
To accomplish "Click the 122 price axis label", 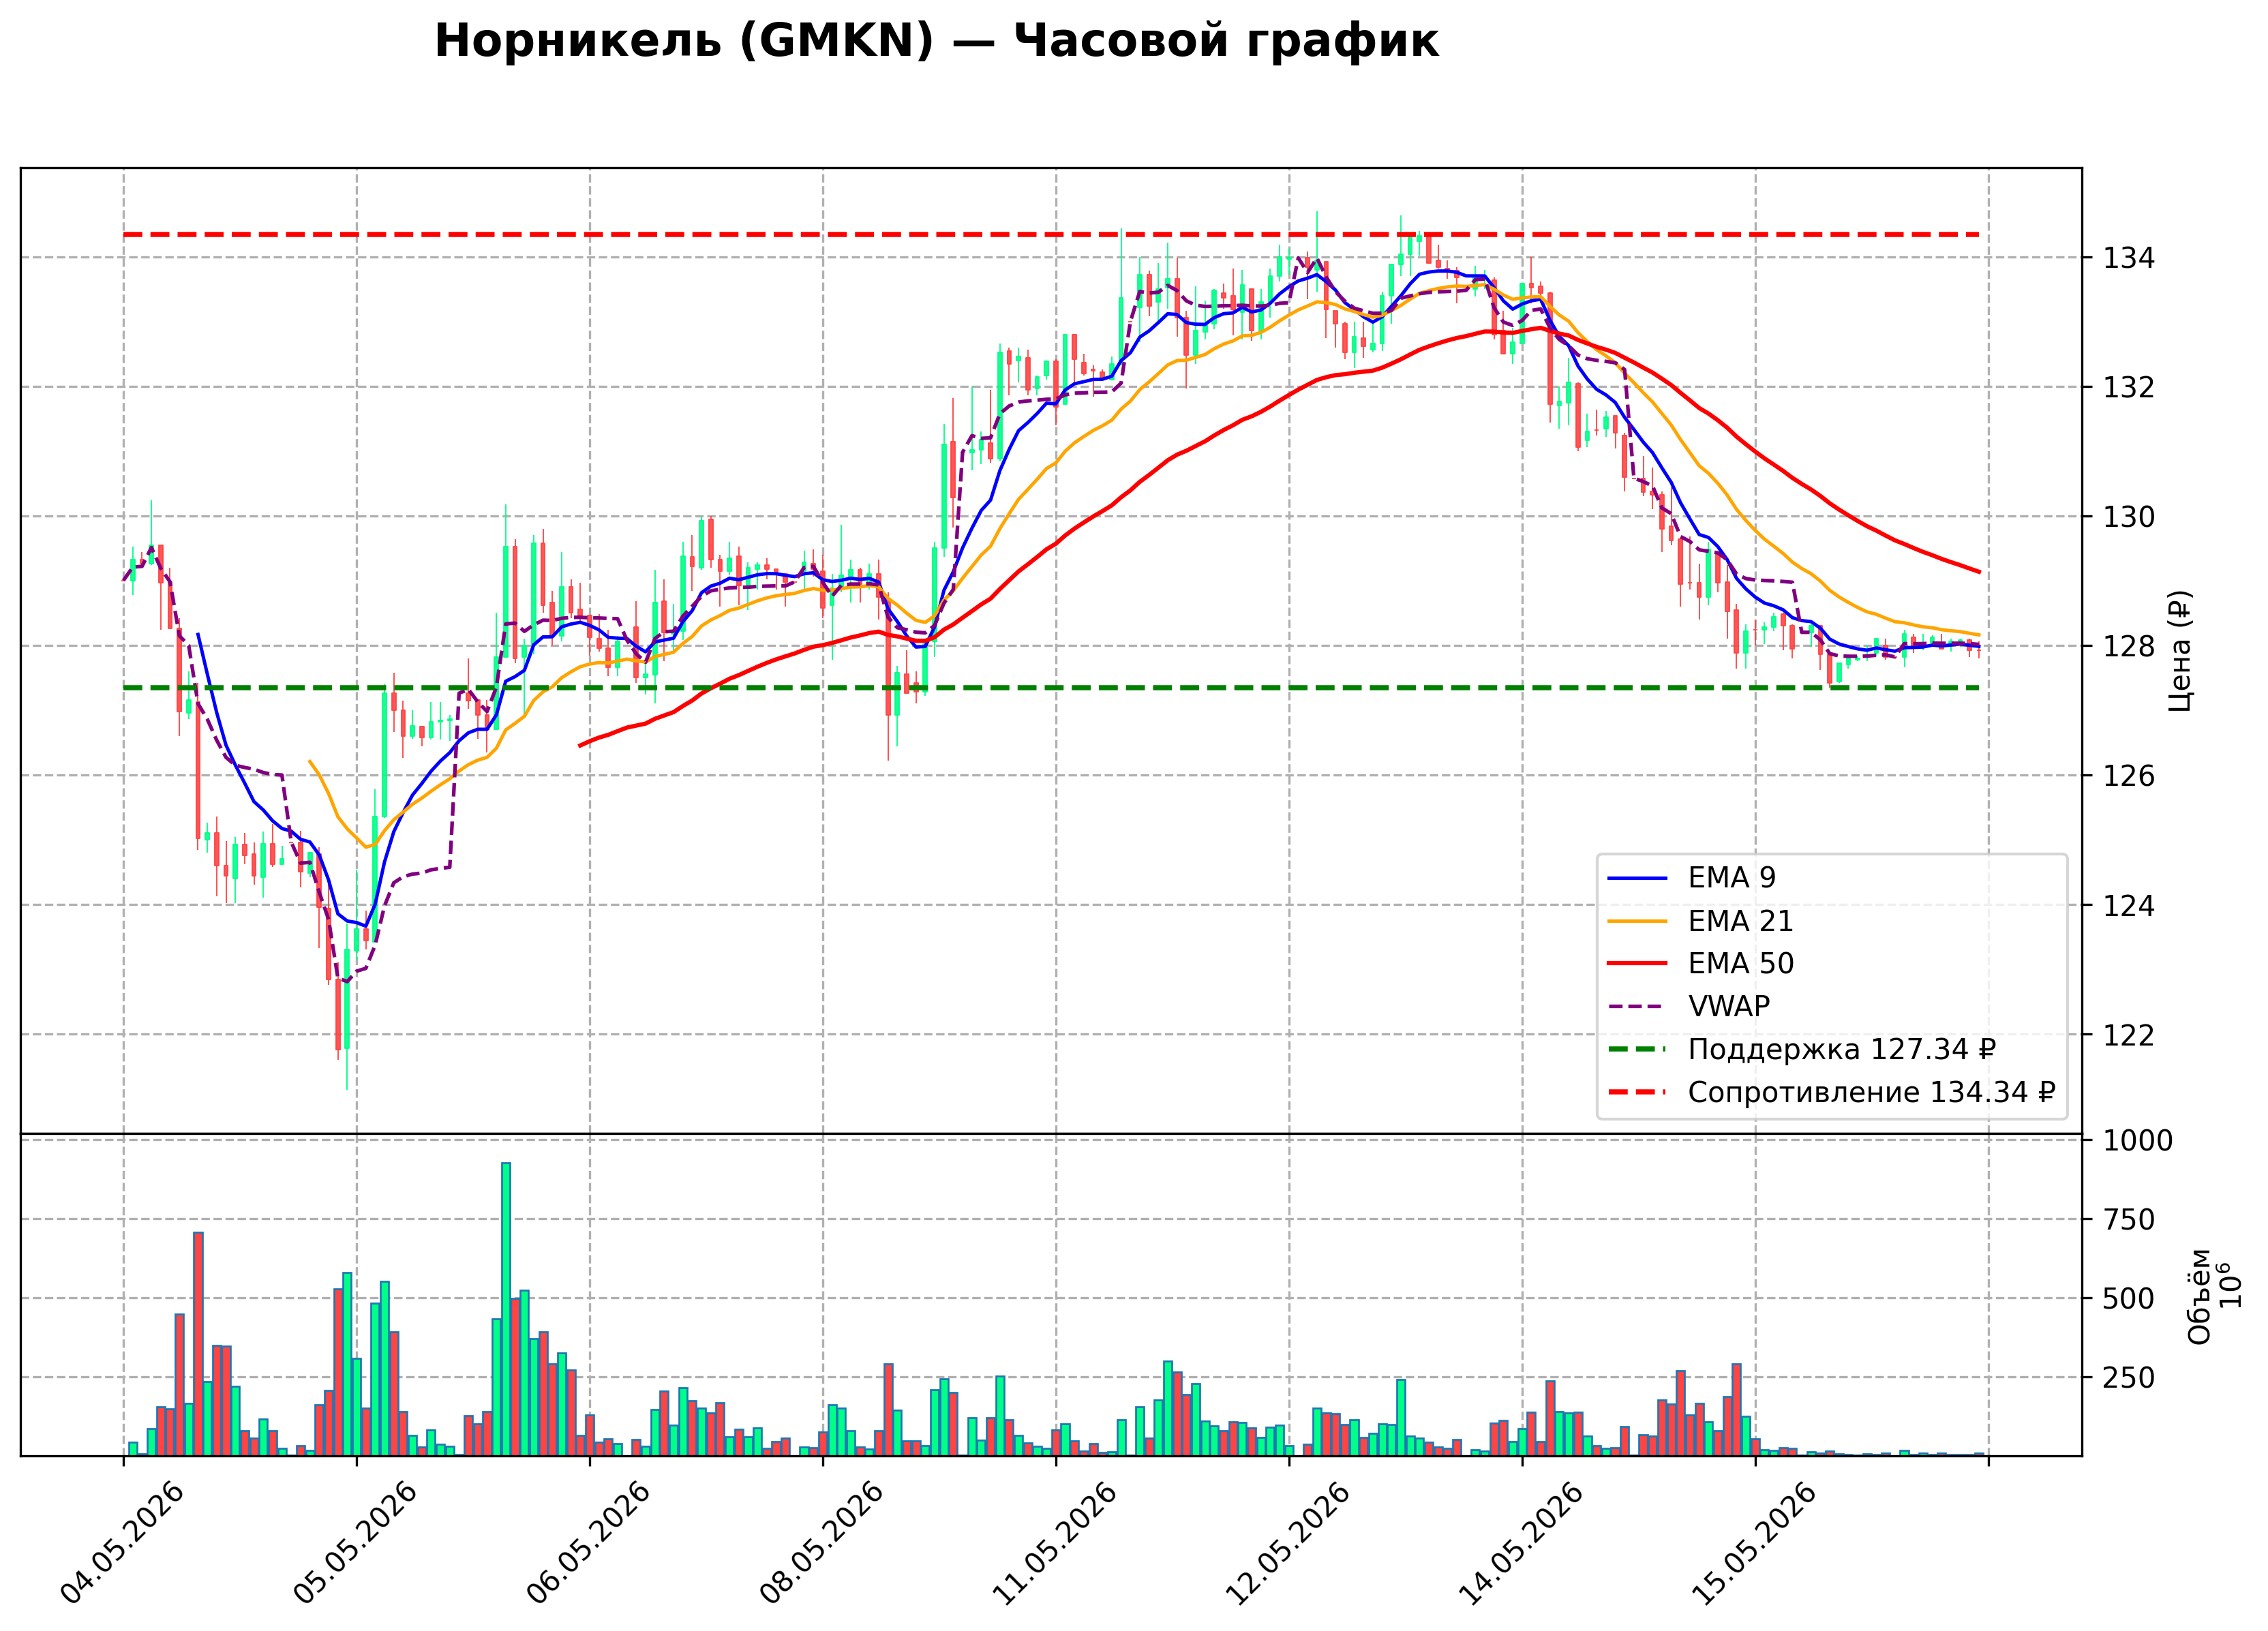I will [x=2129, y=1035].
